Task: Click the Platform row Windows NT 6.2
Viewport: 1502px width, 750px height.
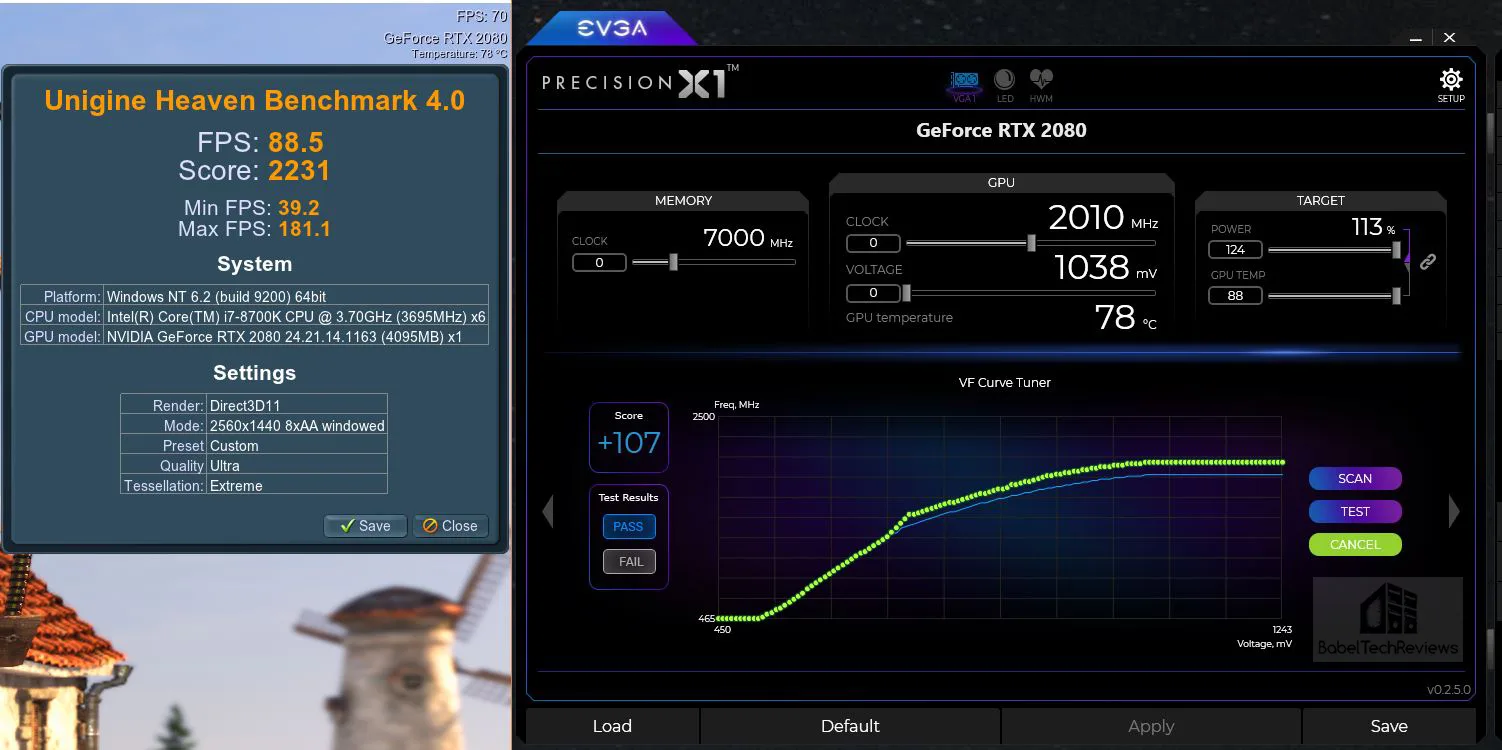Action: tap(254, 296)
